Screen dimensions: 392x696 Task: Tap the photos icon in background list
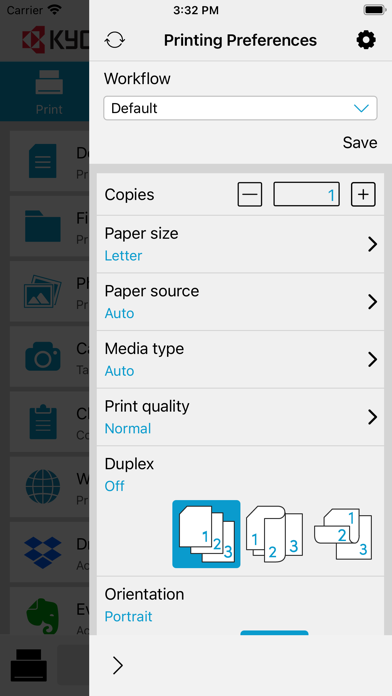click(43, 291)
